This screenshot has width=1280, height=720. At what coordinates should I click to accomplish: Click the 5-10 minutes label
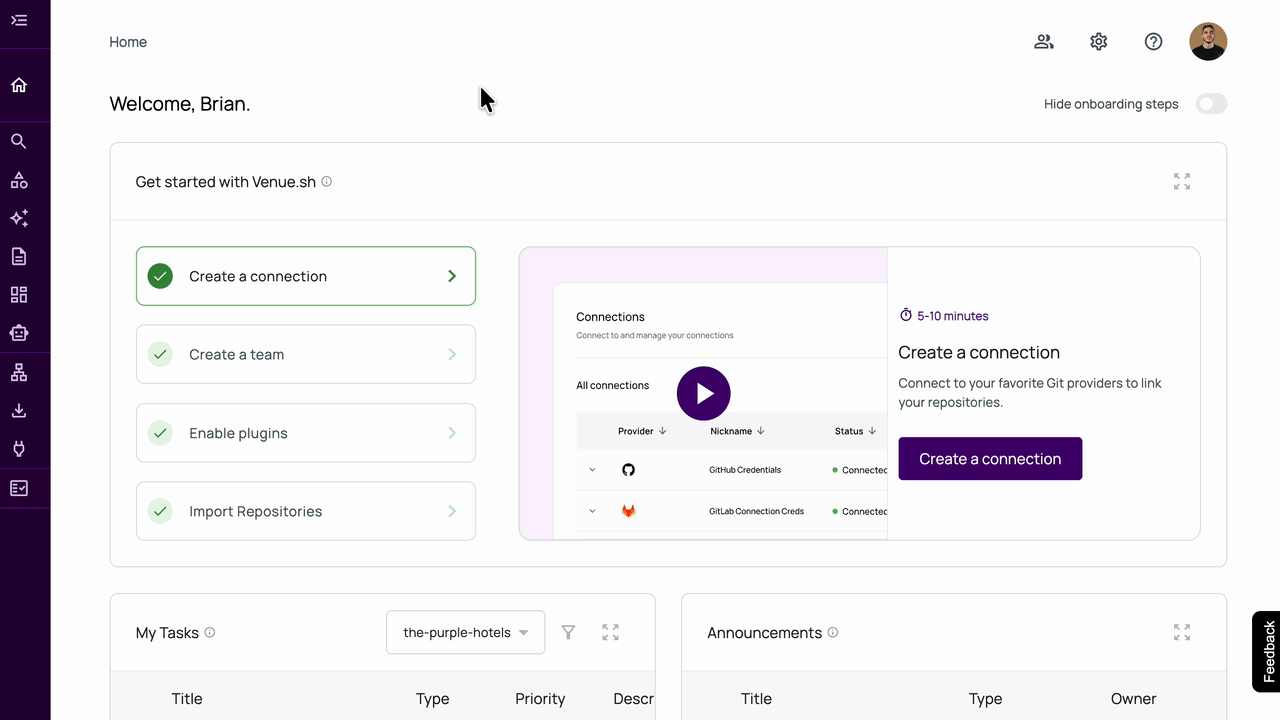click(x=944, y=316)
